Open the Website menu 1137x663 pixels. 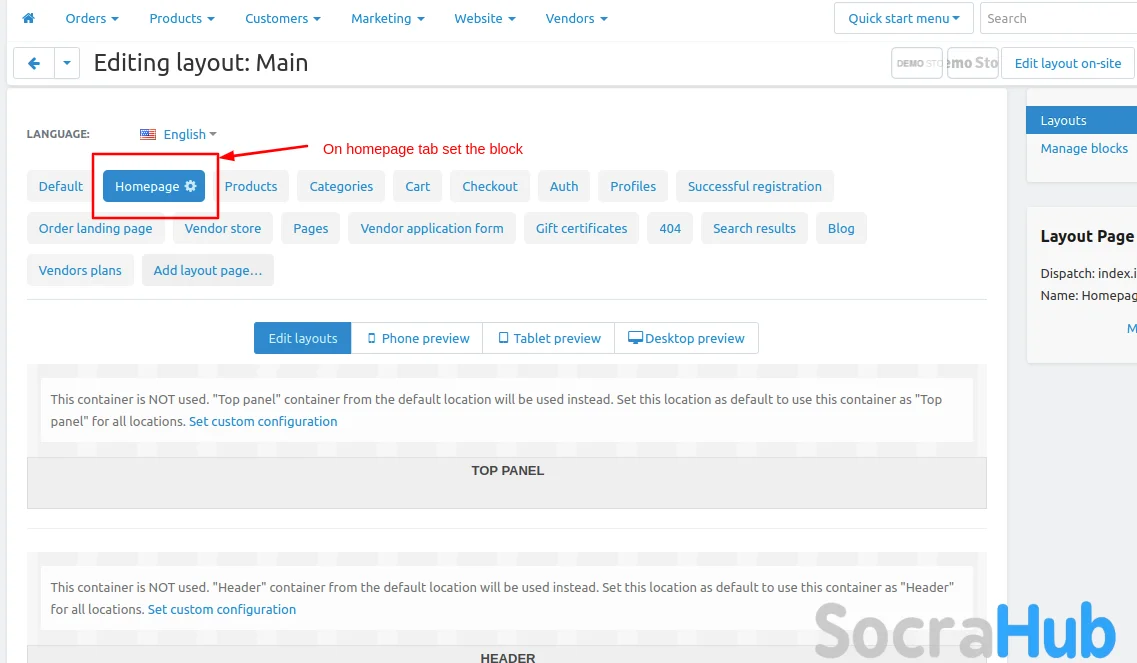coord(485,18)
